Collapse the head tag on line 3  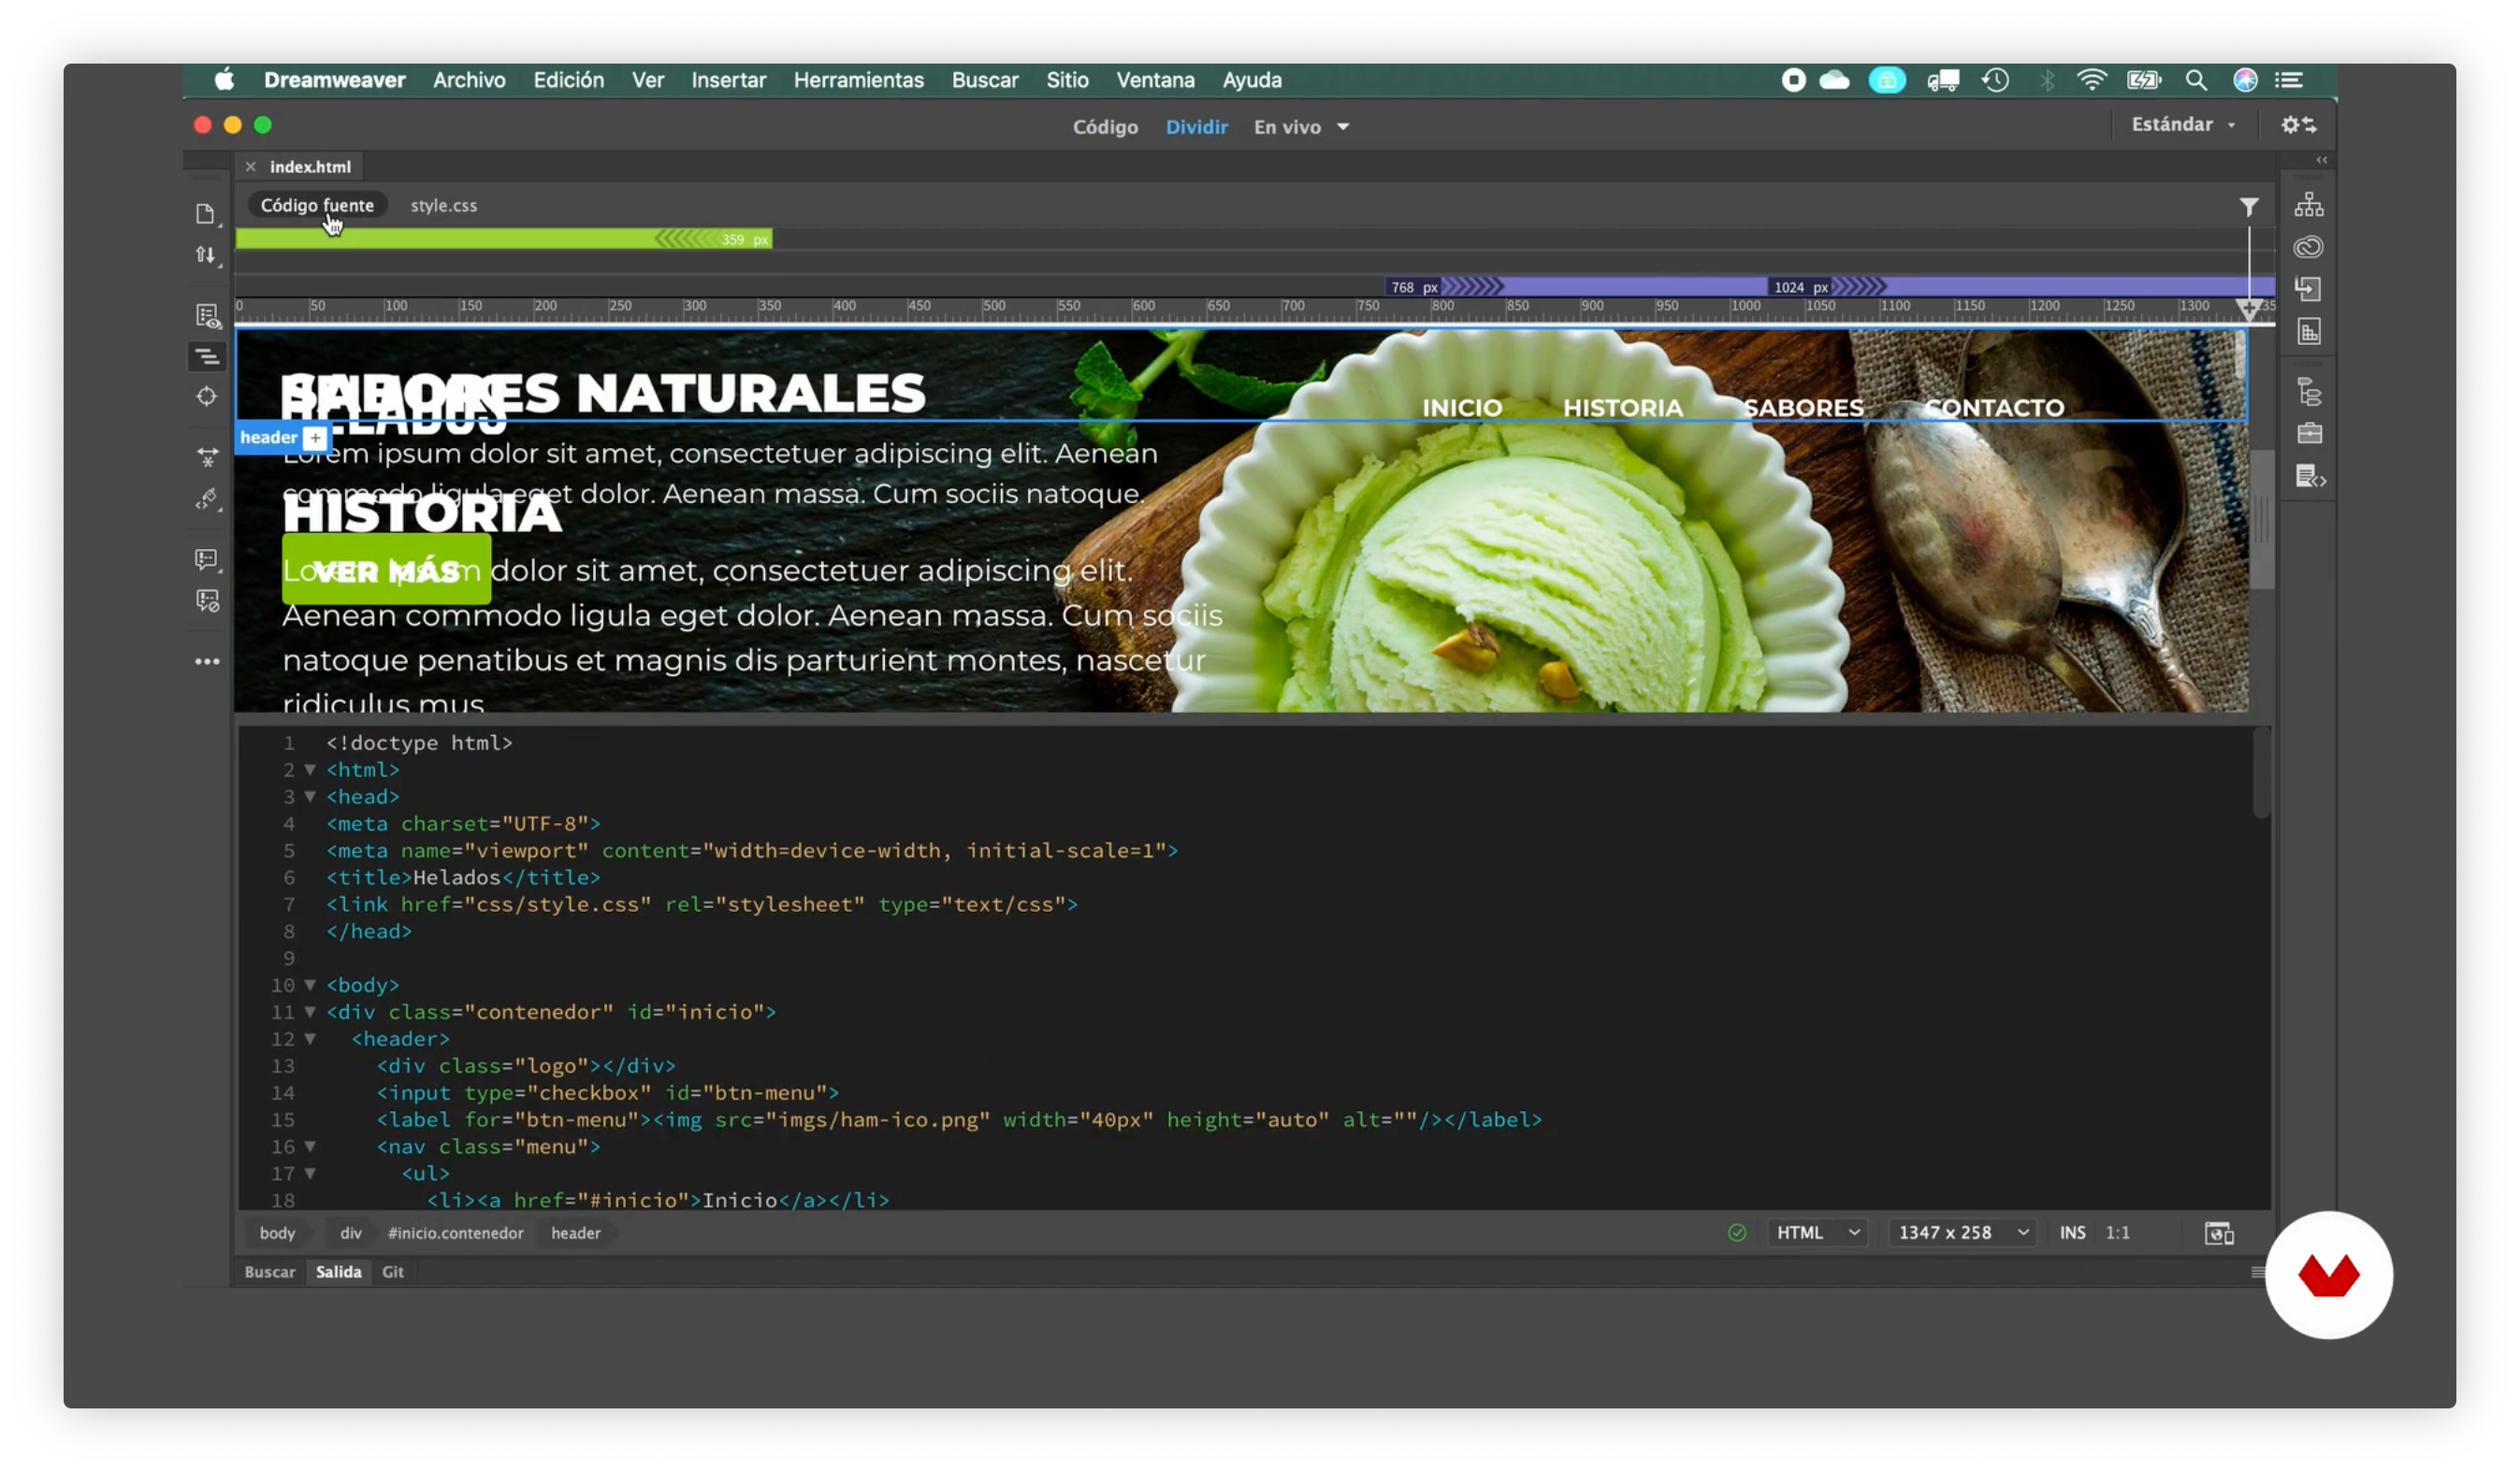[310, 797]
